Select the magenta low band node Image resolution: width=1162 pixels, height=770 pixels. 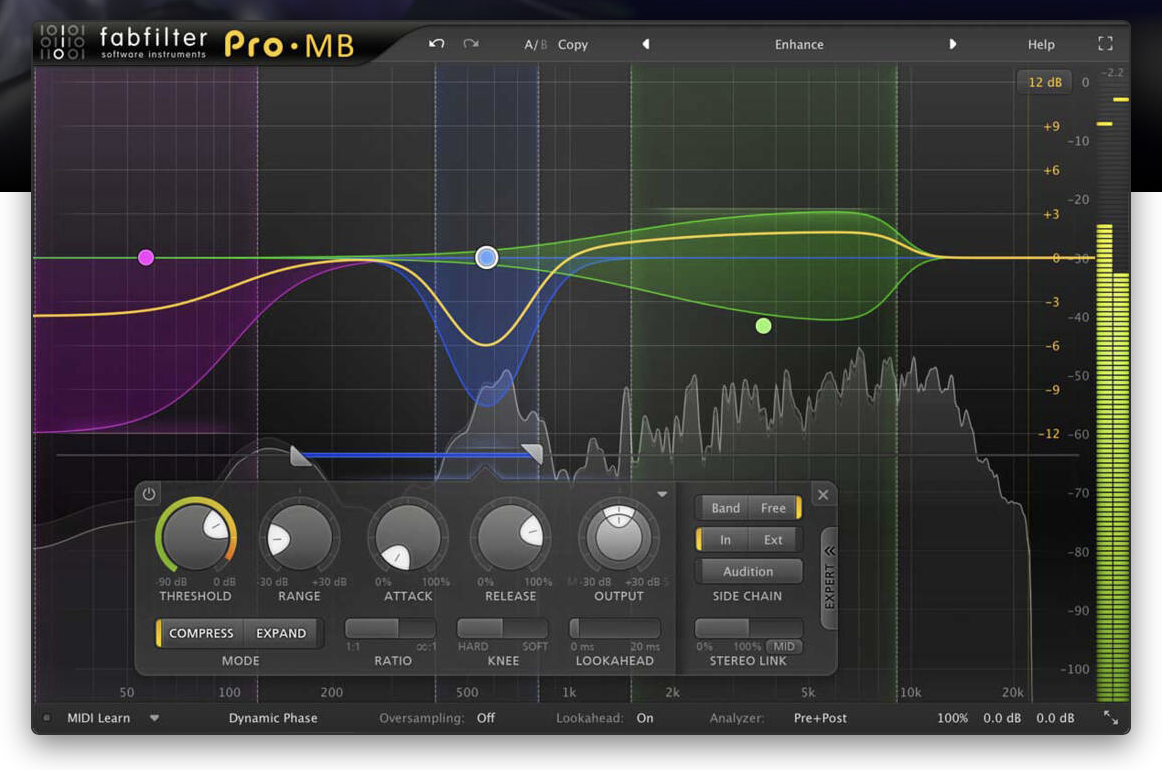pyautogui.click(x=146, y=257)
